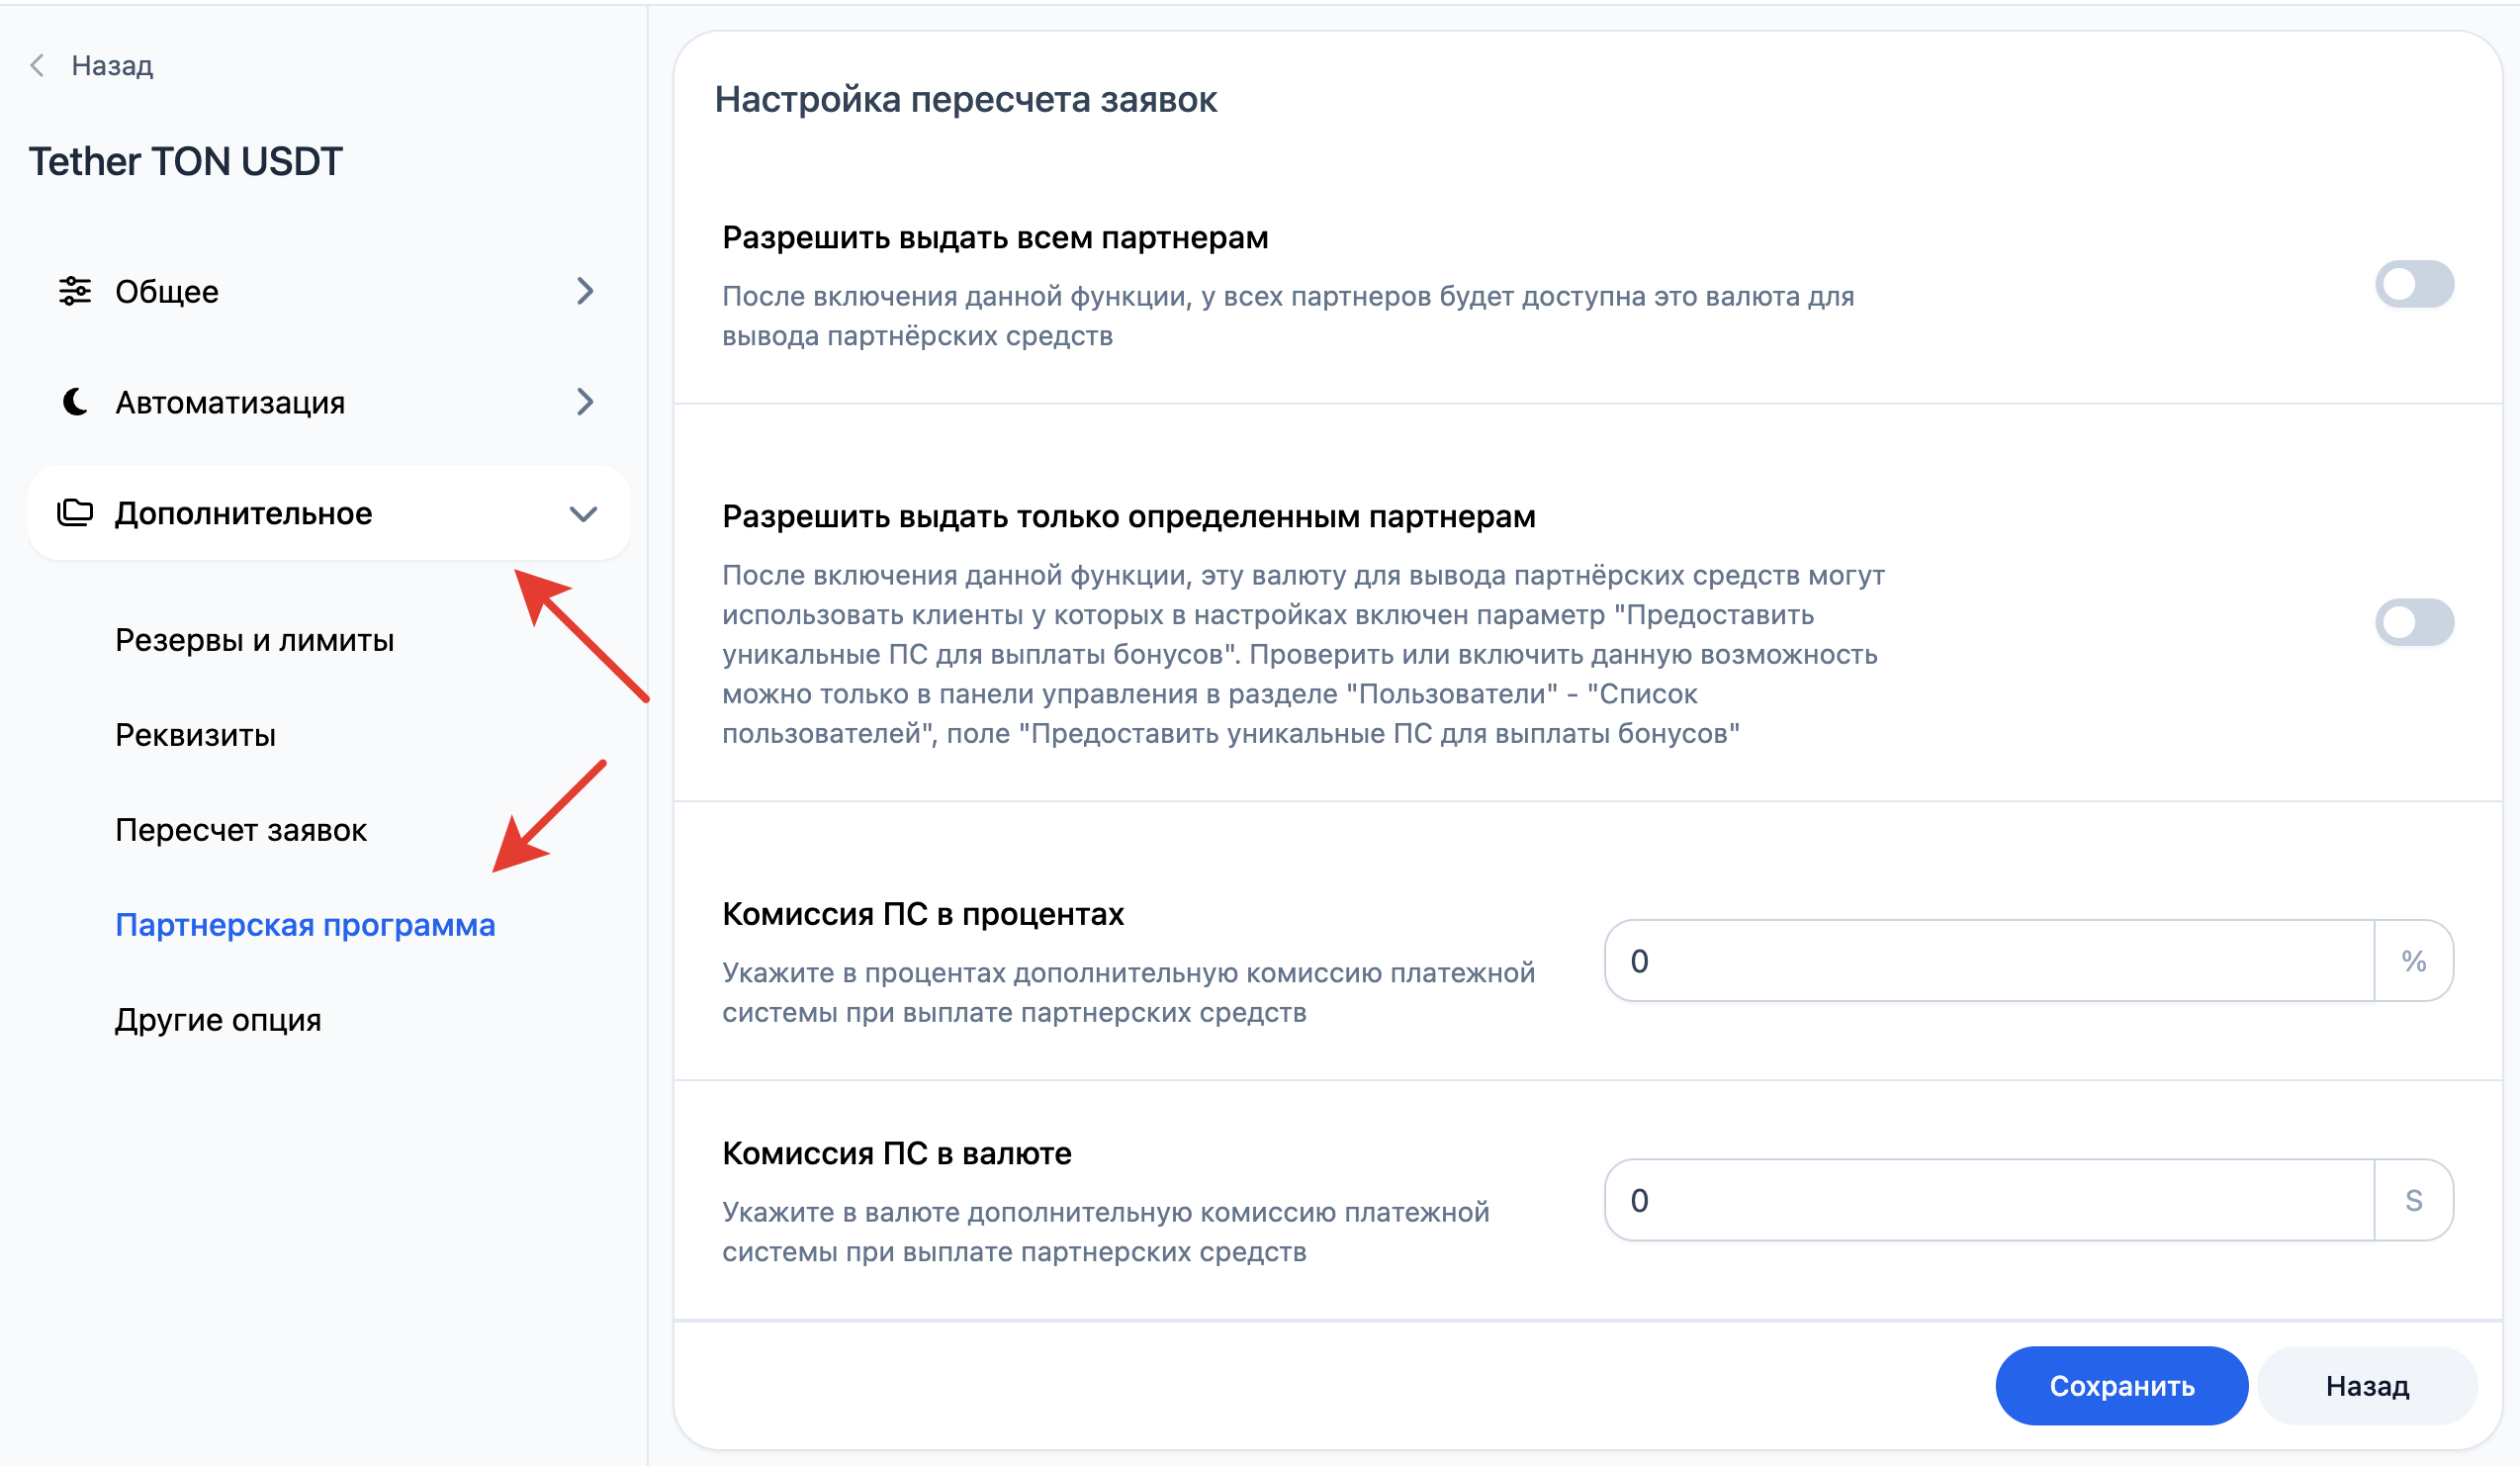Click the blue Сохранить button
This screenshot has width=2520, height=1466.
(x=2122, y=1386)
